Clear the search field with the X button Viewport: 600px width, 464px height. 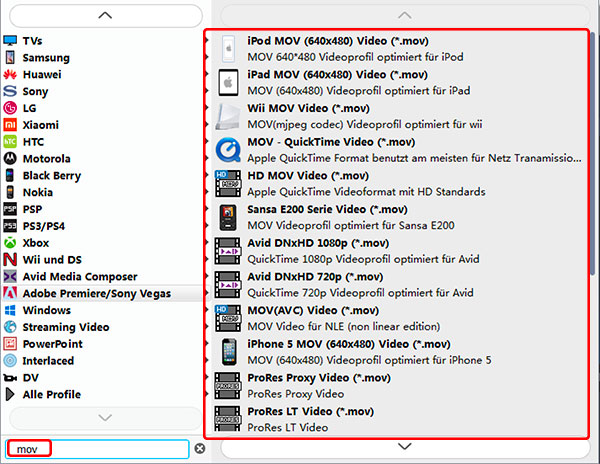[200, 448]
